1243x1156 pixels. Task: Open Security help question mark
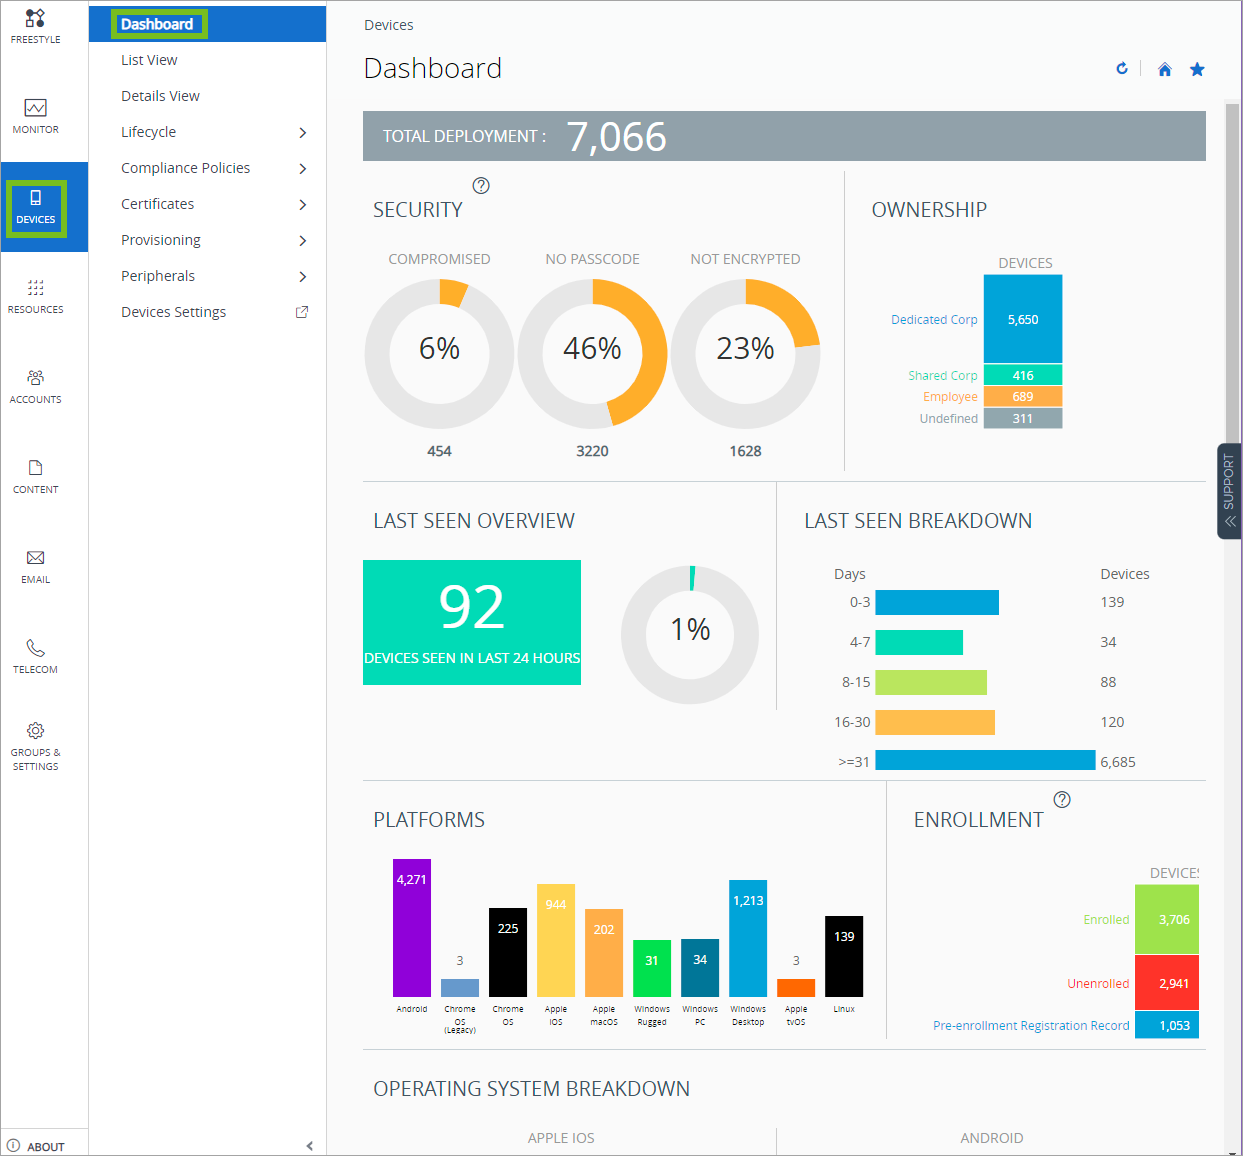click(x=481, y=185)
